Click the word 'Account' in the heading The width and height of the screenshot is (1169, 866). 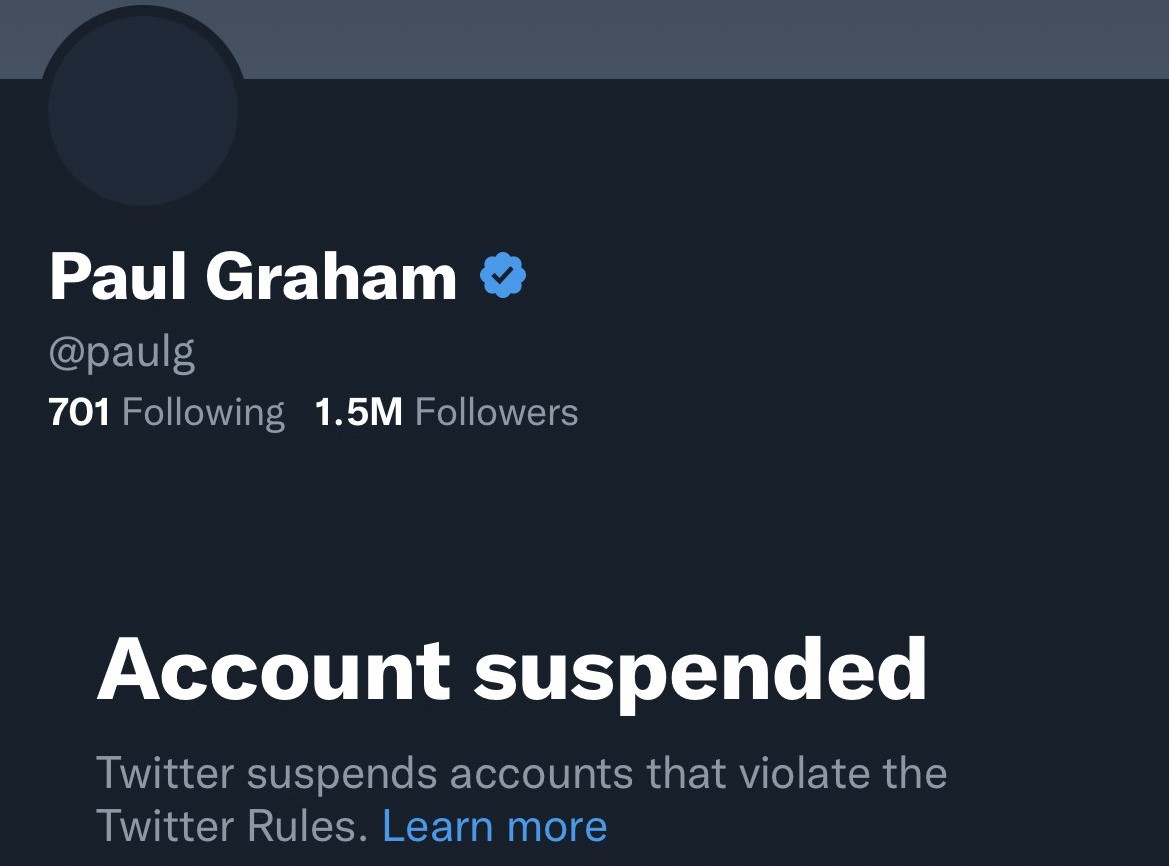274,670
